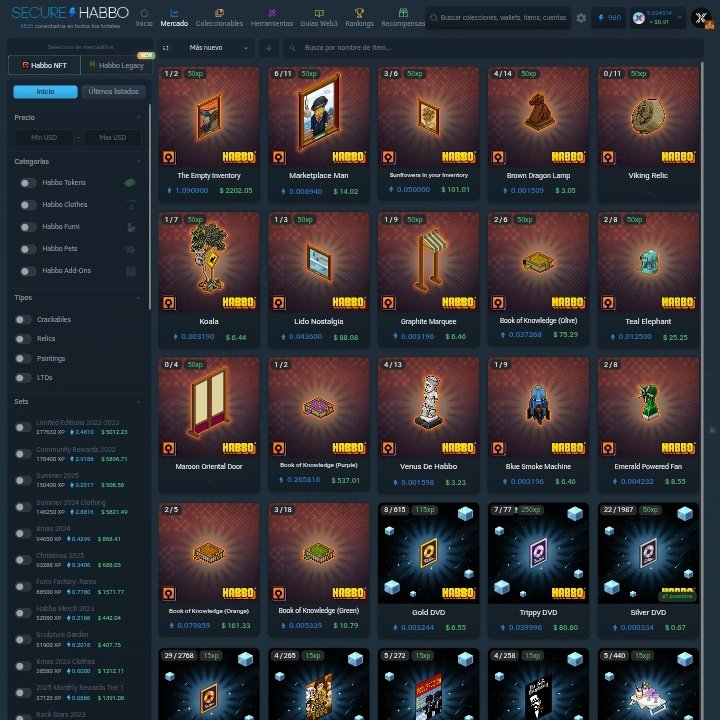This screenshot has height=720, width=720.
Task: Open the X profile avatar
Action: click(701, 18)
